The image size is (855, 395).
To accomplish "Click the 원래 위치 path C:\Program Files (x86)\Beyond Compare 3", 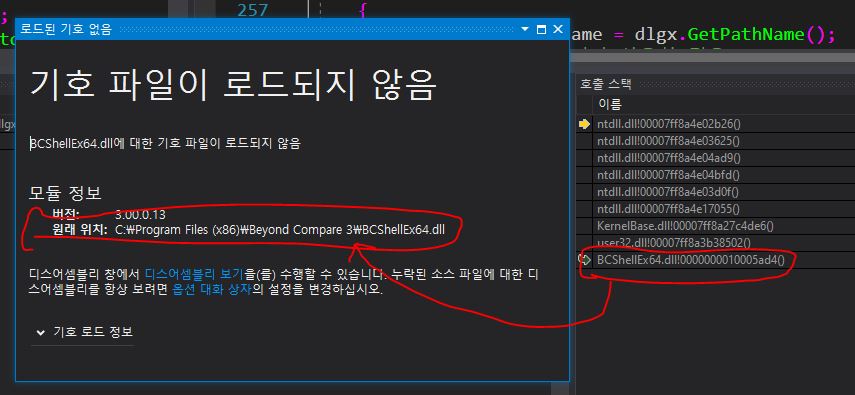I will tap(280, 230).
